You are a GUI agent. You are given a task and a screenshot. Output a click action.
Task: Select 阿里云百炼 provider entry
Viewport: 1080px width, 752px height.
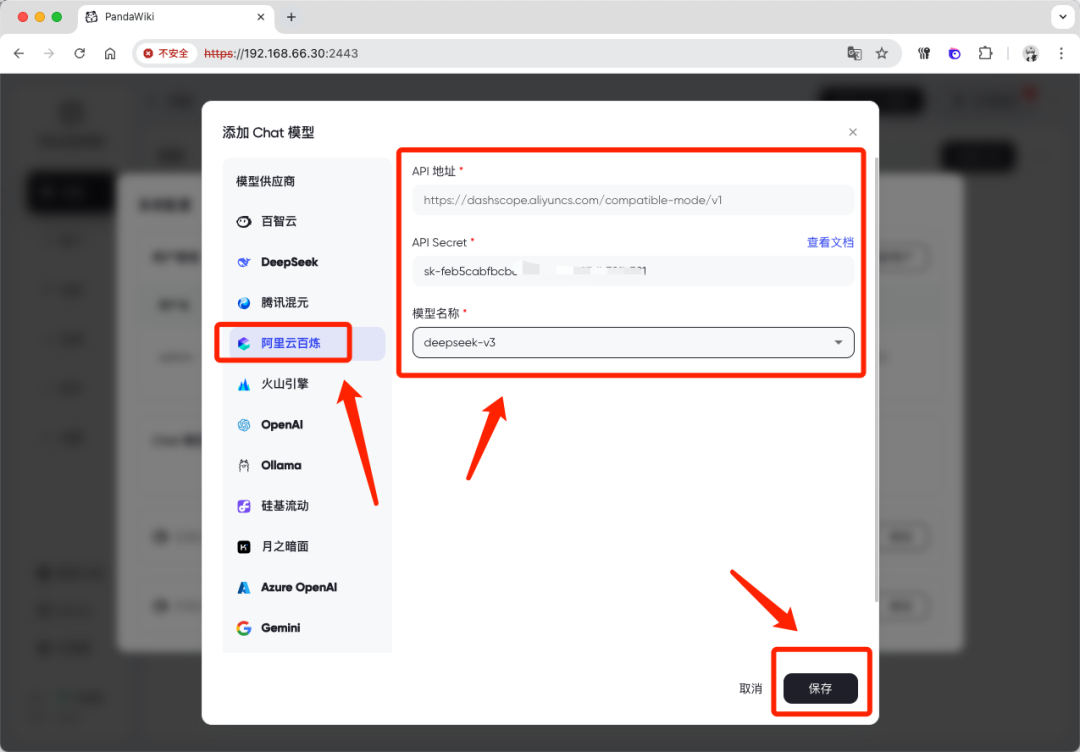[307, 343]
